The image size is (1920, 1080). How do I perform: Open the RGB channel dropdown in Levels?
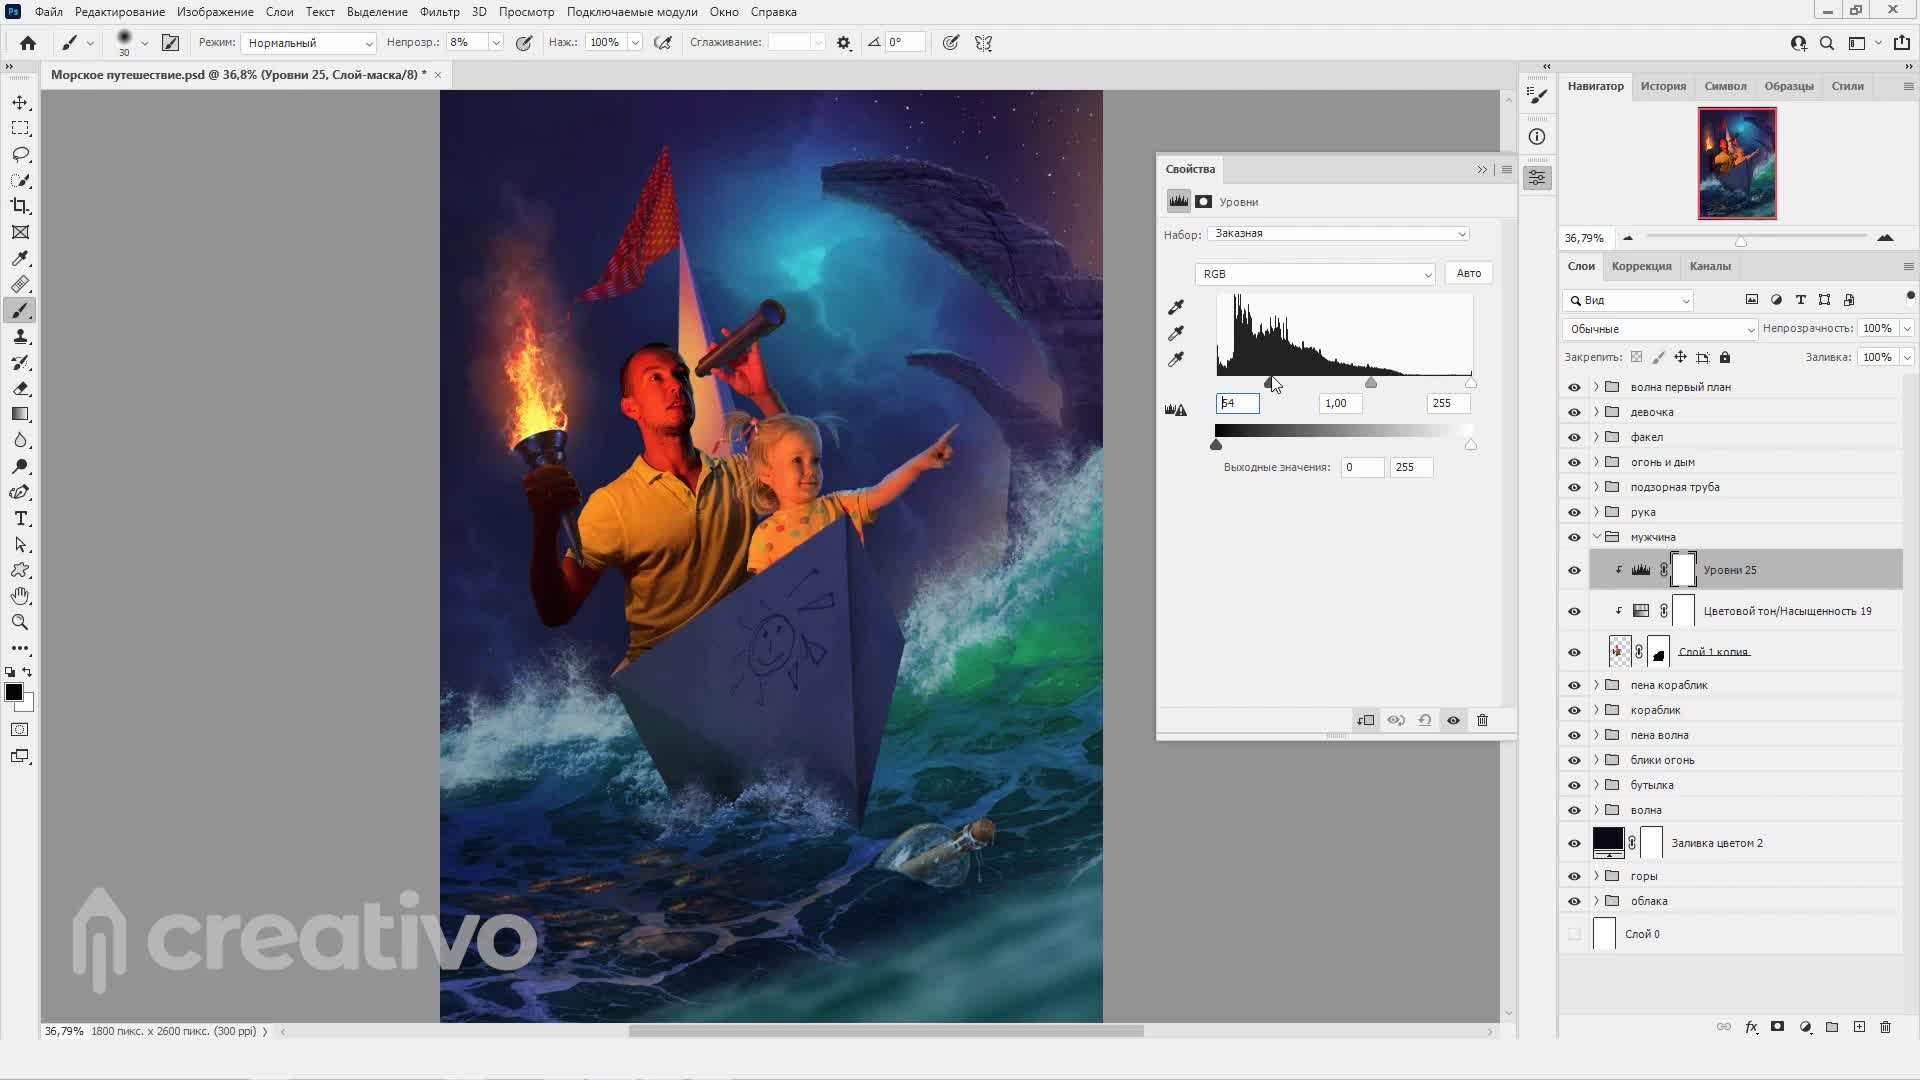pos(1315,274)
